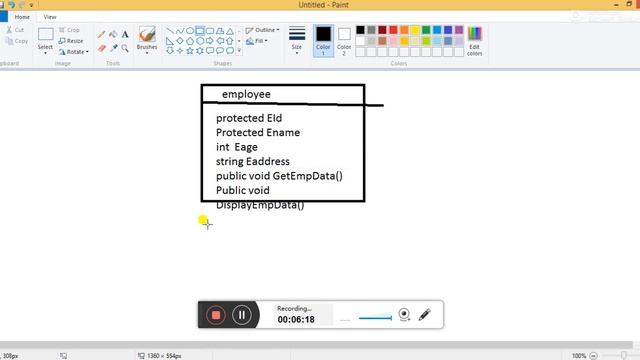The height and width of the screenshot is (360, 640).
Task: Choose the Oval callout shape
Action: pos(220,51)
